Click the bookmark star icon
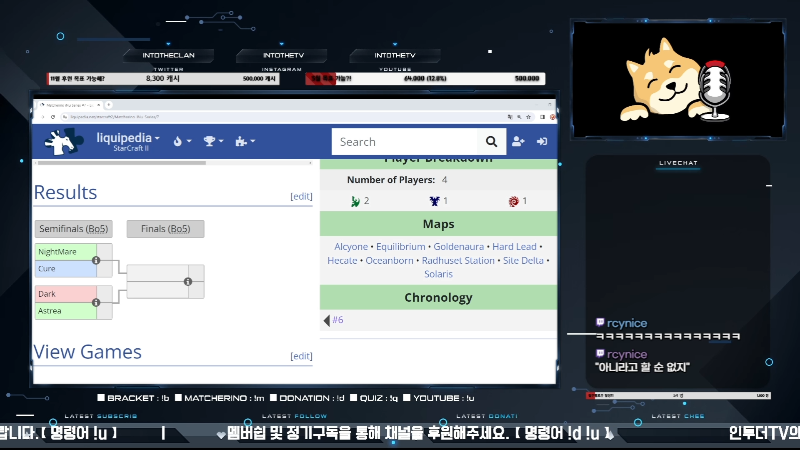This screenshot has height=450, width=800. tap(528, 117)
